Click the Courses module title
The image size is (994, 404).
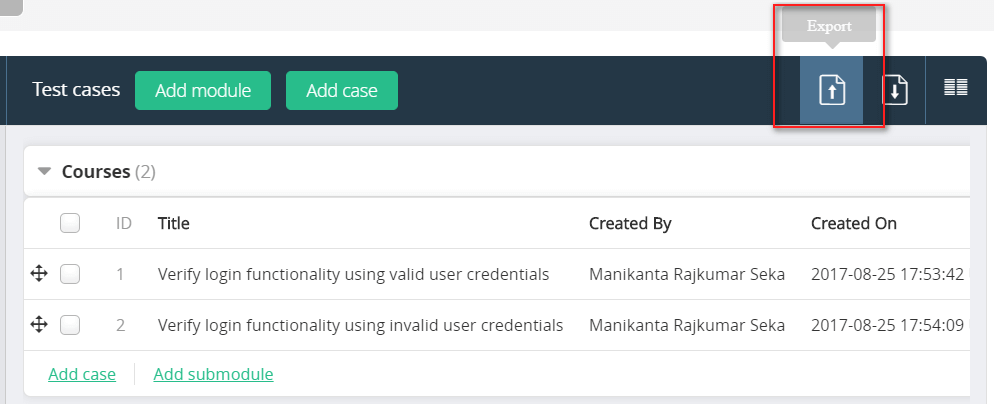coord(96,171)
